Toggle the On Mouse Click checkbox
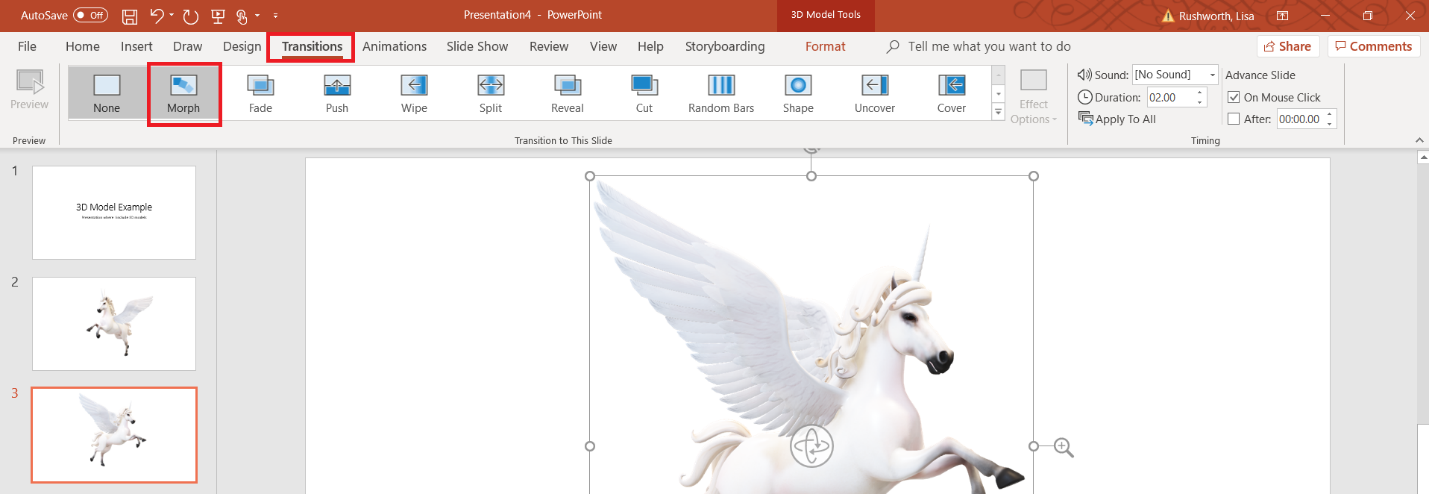1429x494 pixels. [x=1234, y=97]
